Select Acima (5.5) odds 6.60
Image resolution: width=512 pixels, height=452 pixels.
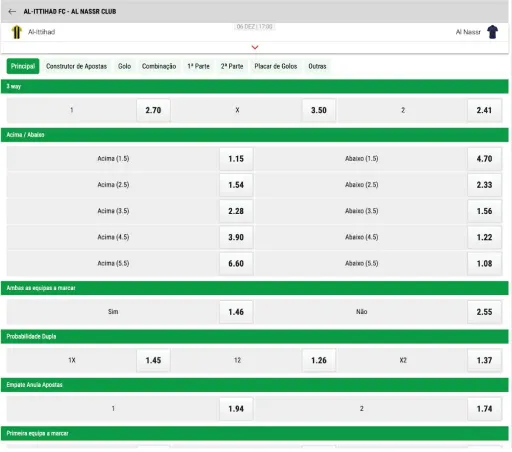tap(236, 263)
